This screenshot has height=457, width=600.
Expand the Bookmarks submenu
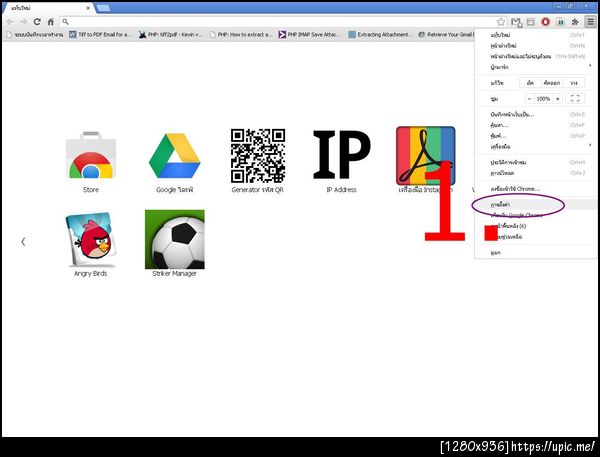coord(536,67)
